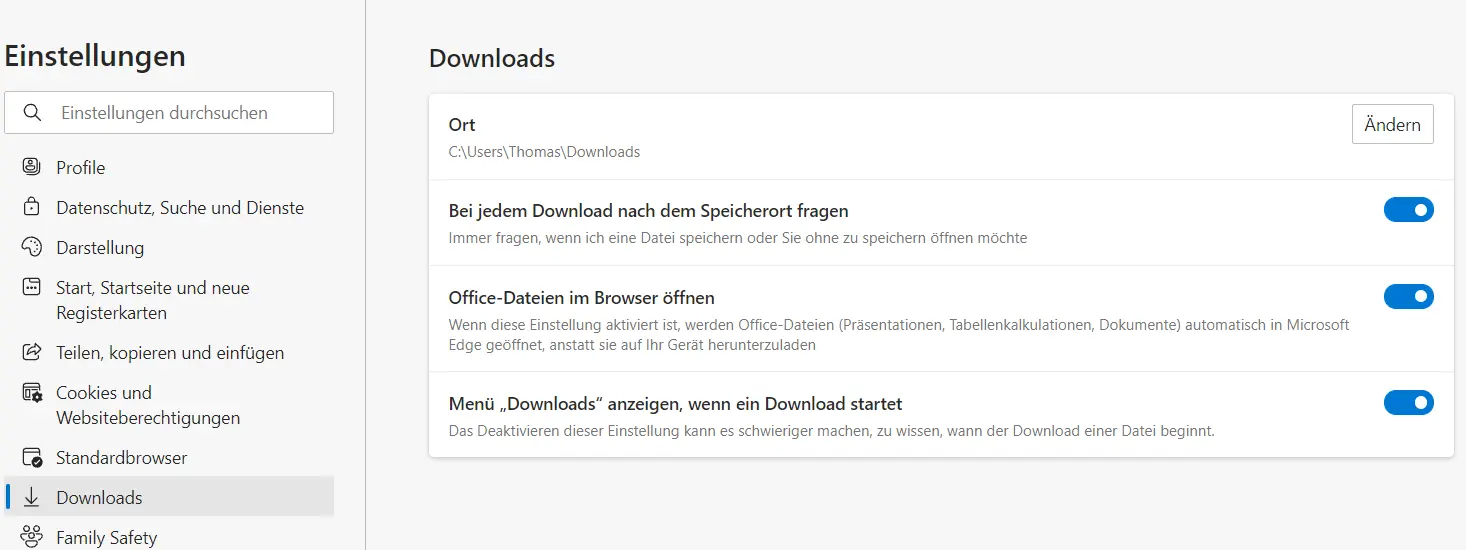Click the Teilen share icon
1466x550 pixels.
click(x=32, y=353)
